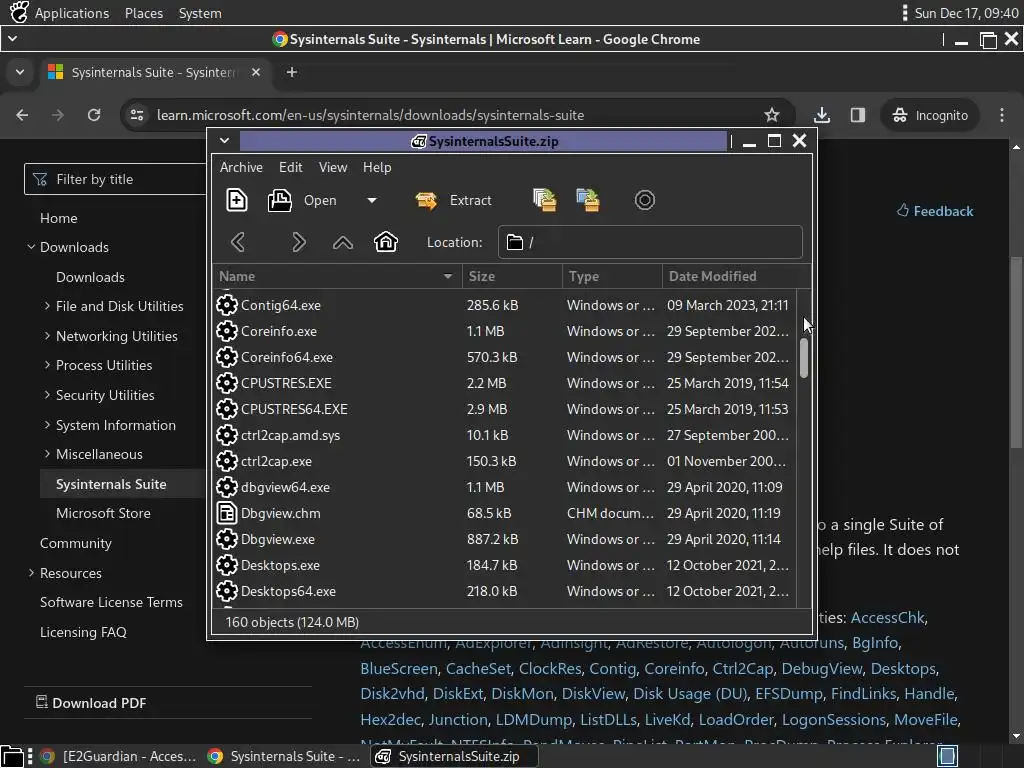This screenshot has width=1024, height=768.
Task: Click the archive list vertical scrollbar thumb
Action: (x=804, y=357)
